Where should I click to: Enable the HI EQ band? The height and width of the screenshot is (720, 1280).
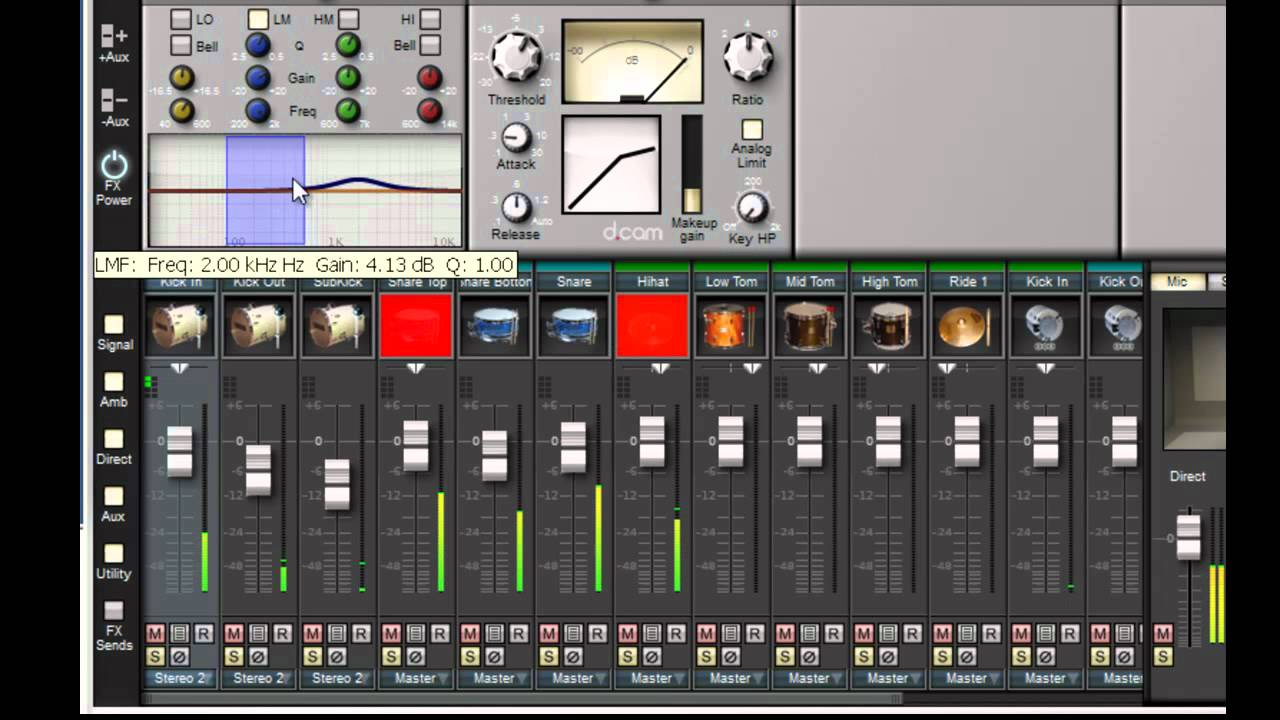click(430, 19)
